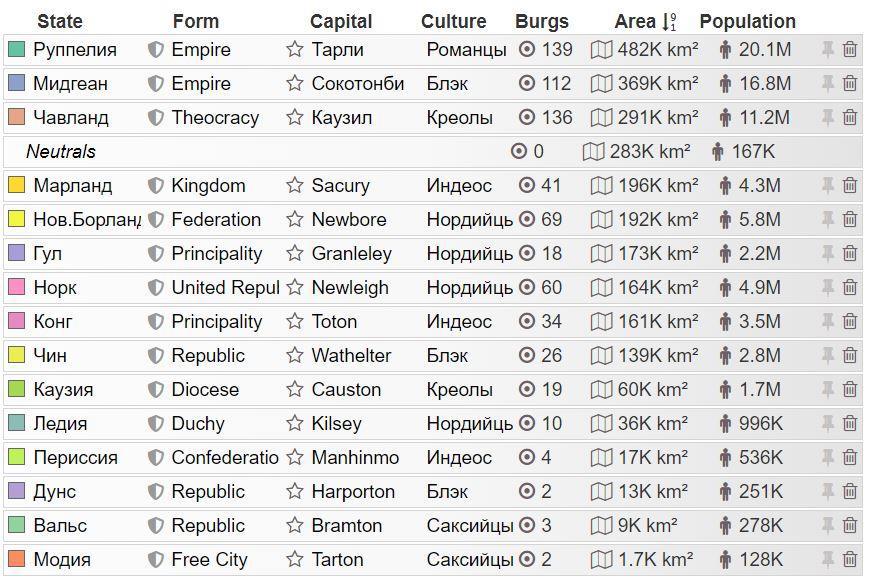
Task: Click the shield emblem icon for Гул
Action: pyautogui.click(x=155, y=253)
